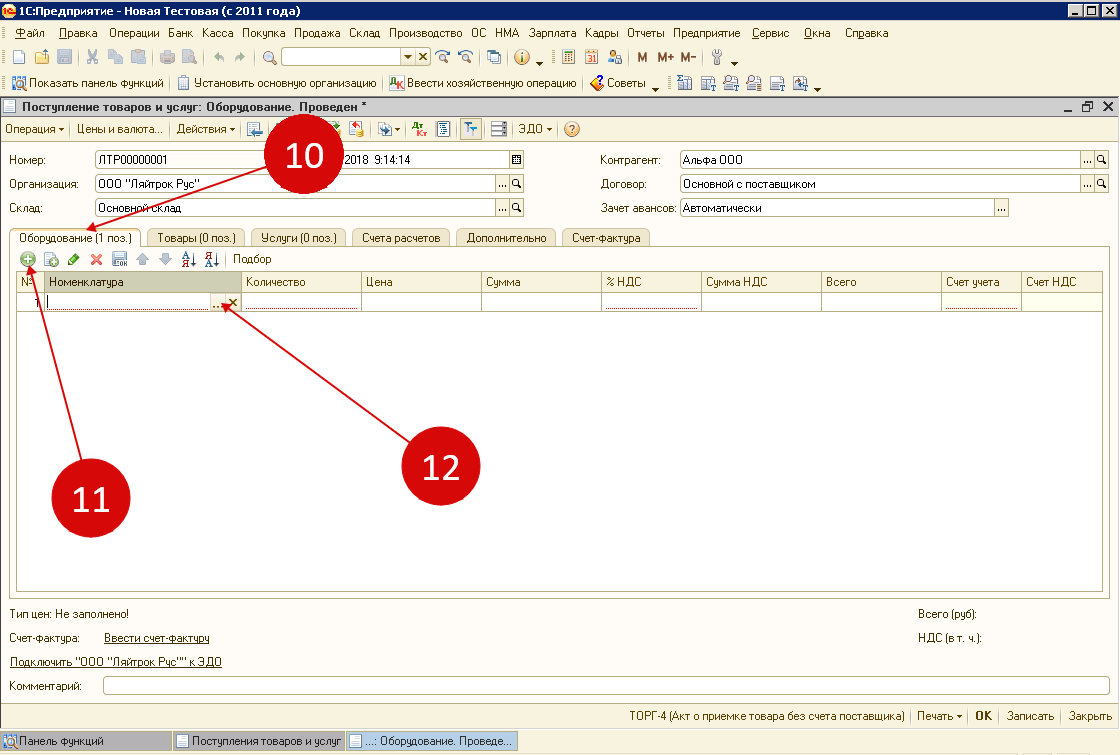Viewport: 1120px width, 755px height.
Task: Click the calculator icon in main toolbar
Action: pos(569,57)
